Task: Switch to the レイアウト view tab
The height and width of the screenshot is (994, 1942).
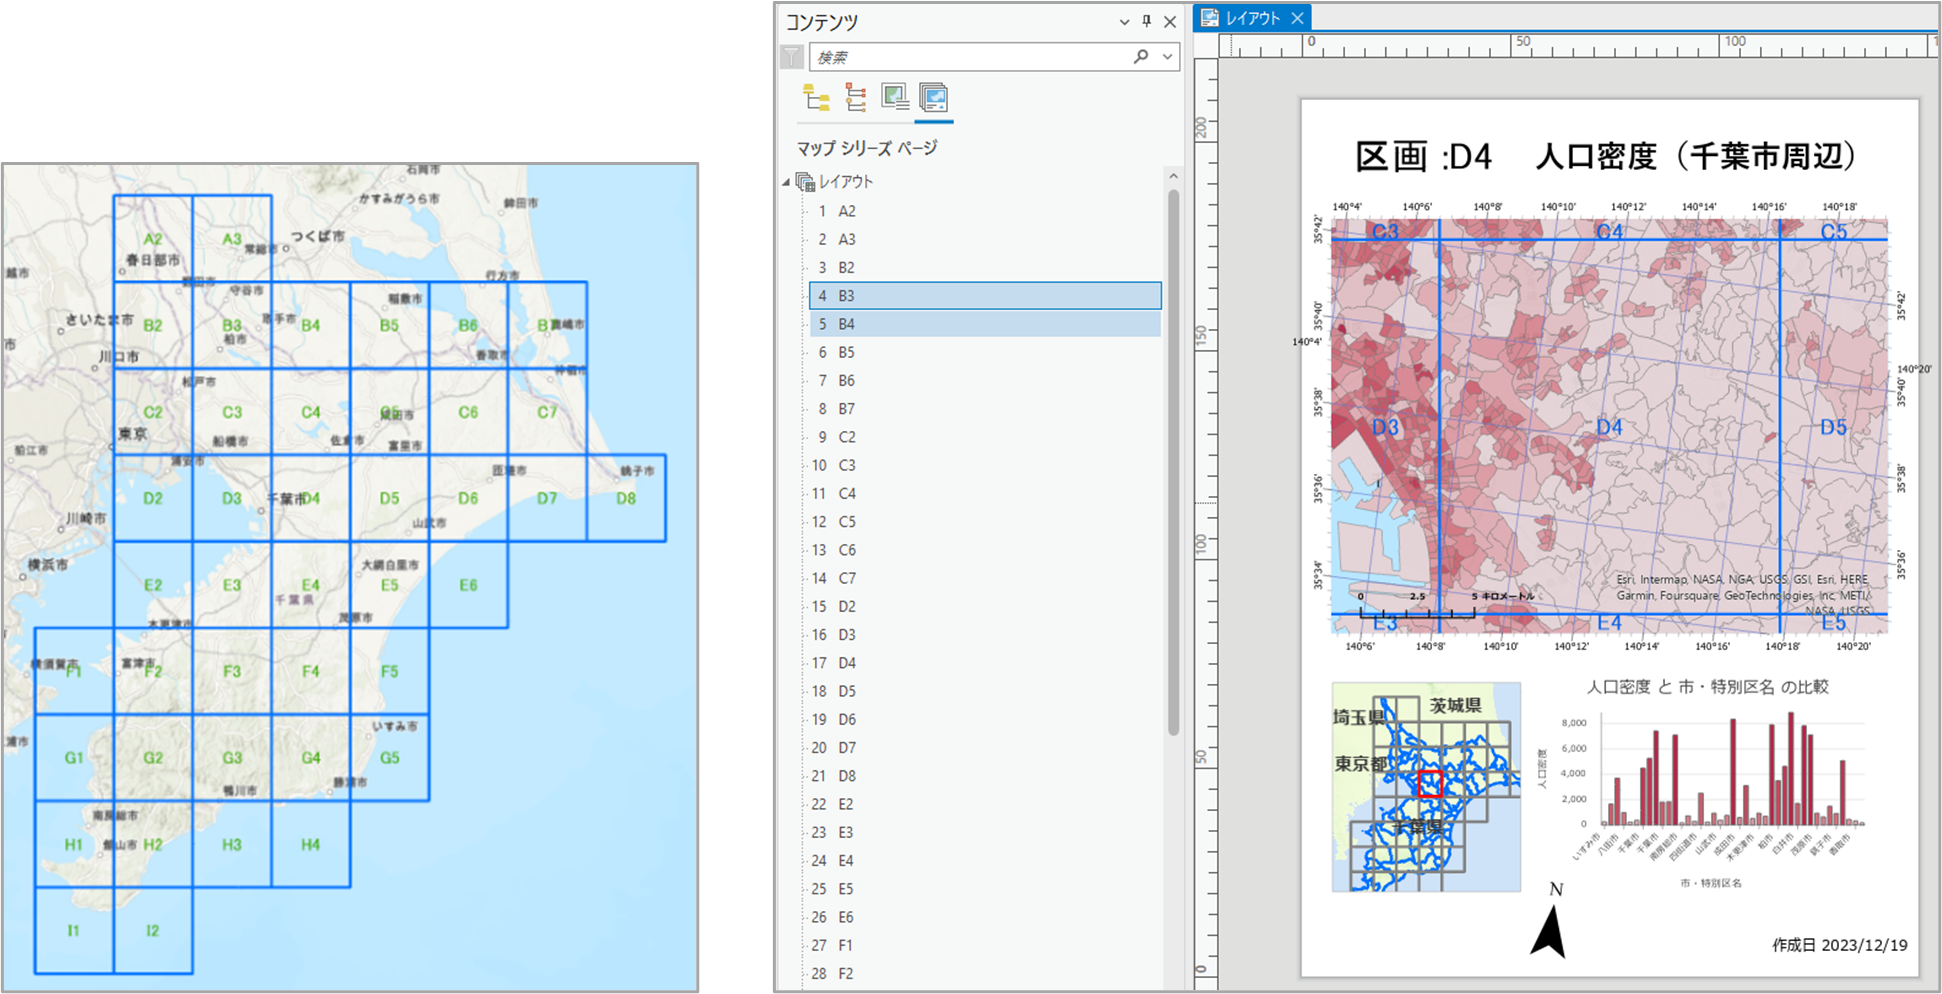Action: [1252, 18]
